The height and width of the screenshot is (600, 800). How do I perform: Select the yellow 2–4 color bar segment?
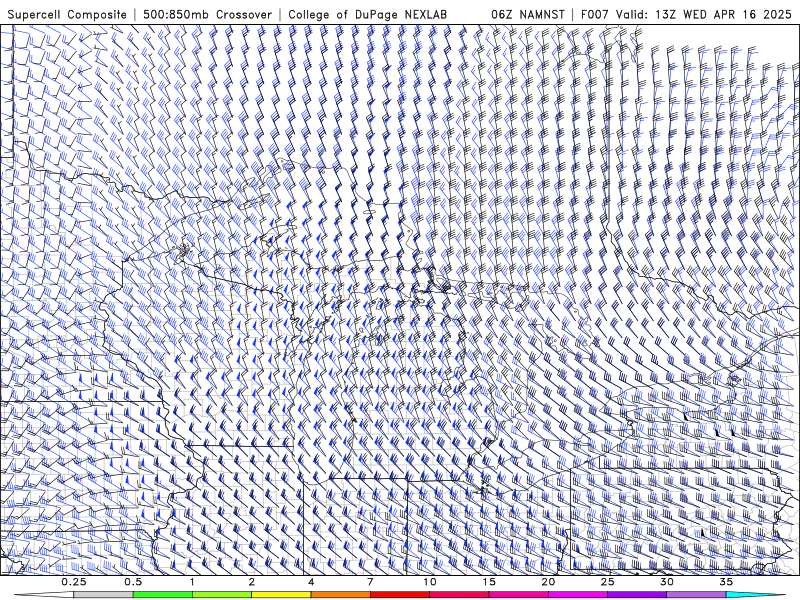281,594
